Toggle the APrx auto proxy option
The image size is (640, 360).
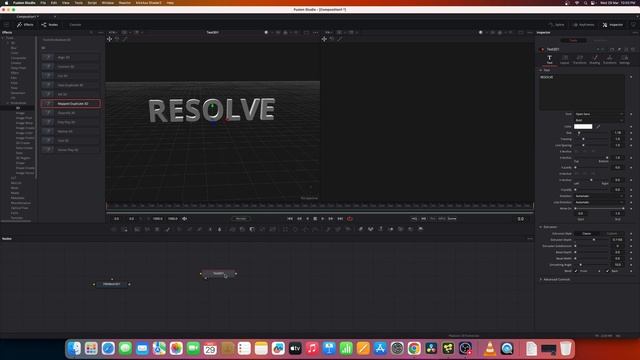(x=442, y=219)
